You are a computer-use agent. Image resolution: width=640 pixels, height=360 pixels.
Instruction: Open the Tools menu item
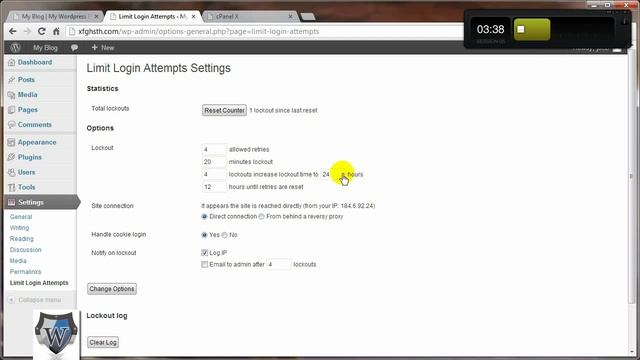[27, 187]
